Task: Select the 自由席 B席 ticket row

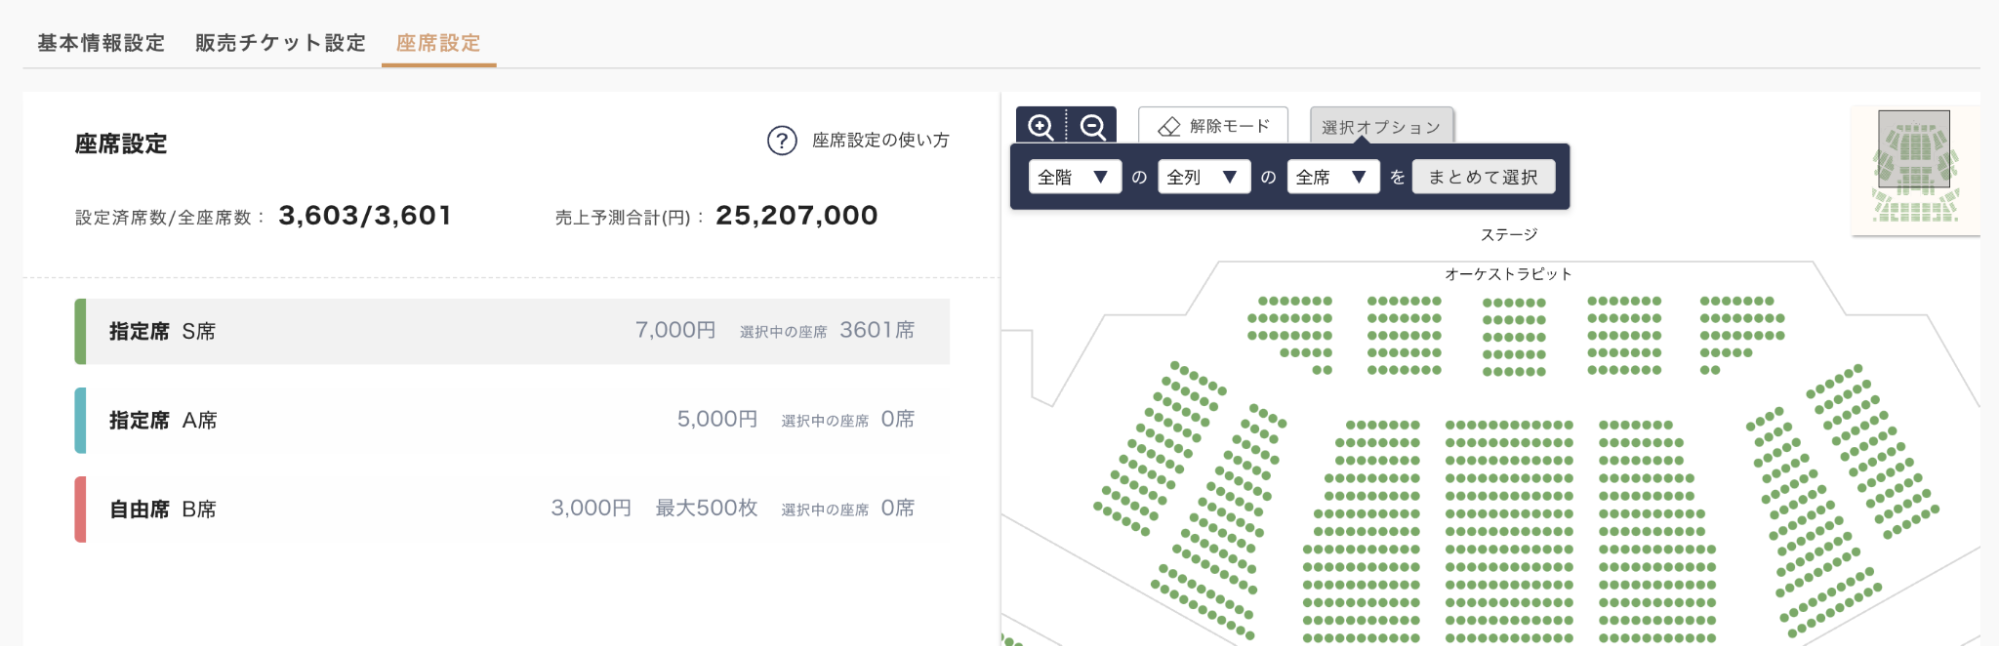Action: coord(512,509)
